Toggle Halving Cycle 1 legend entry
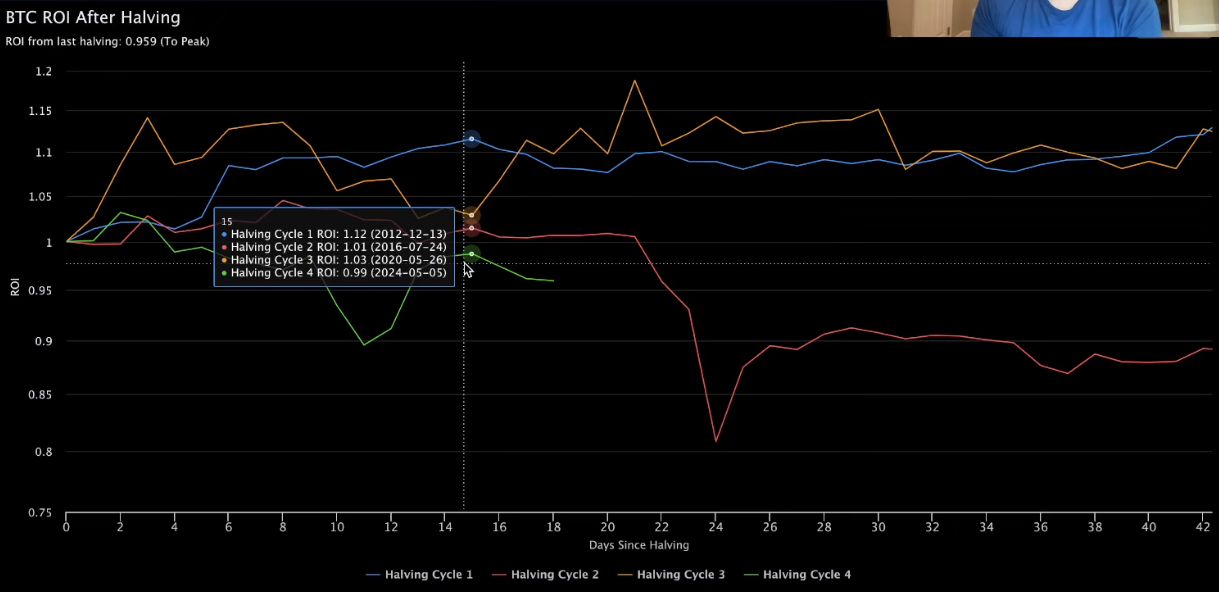This screenshot has width=1219, height=592. [x=420, y=574]
